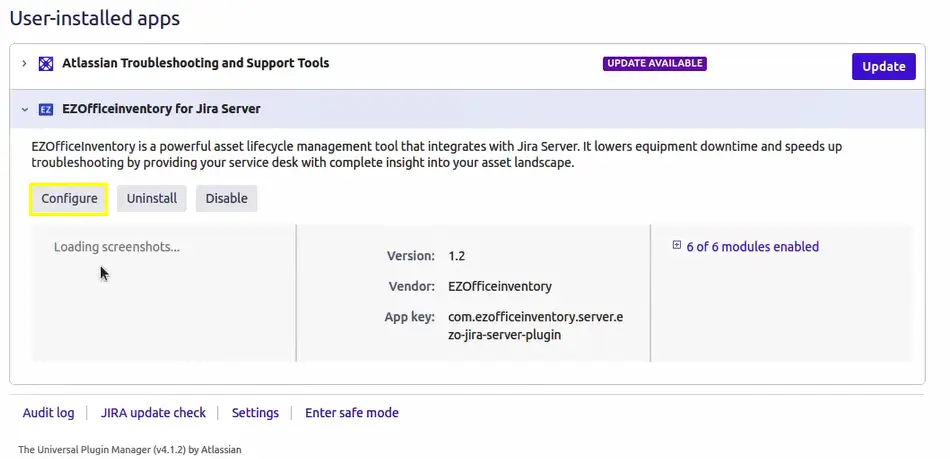
Task: Click the User-installed apps heading
Action: pos(95,18)
